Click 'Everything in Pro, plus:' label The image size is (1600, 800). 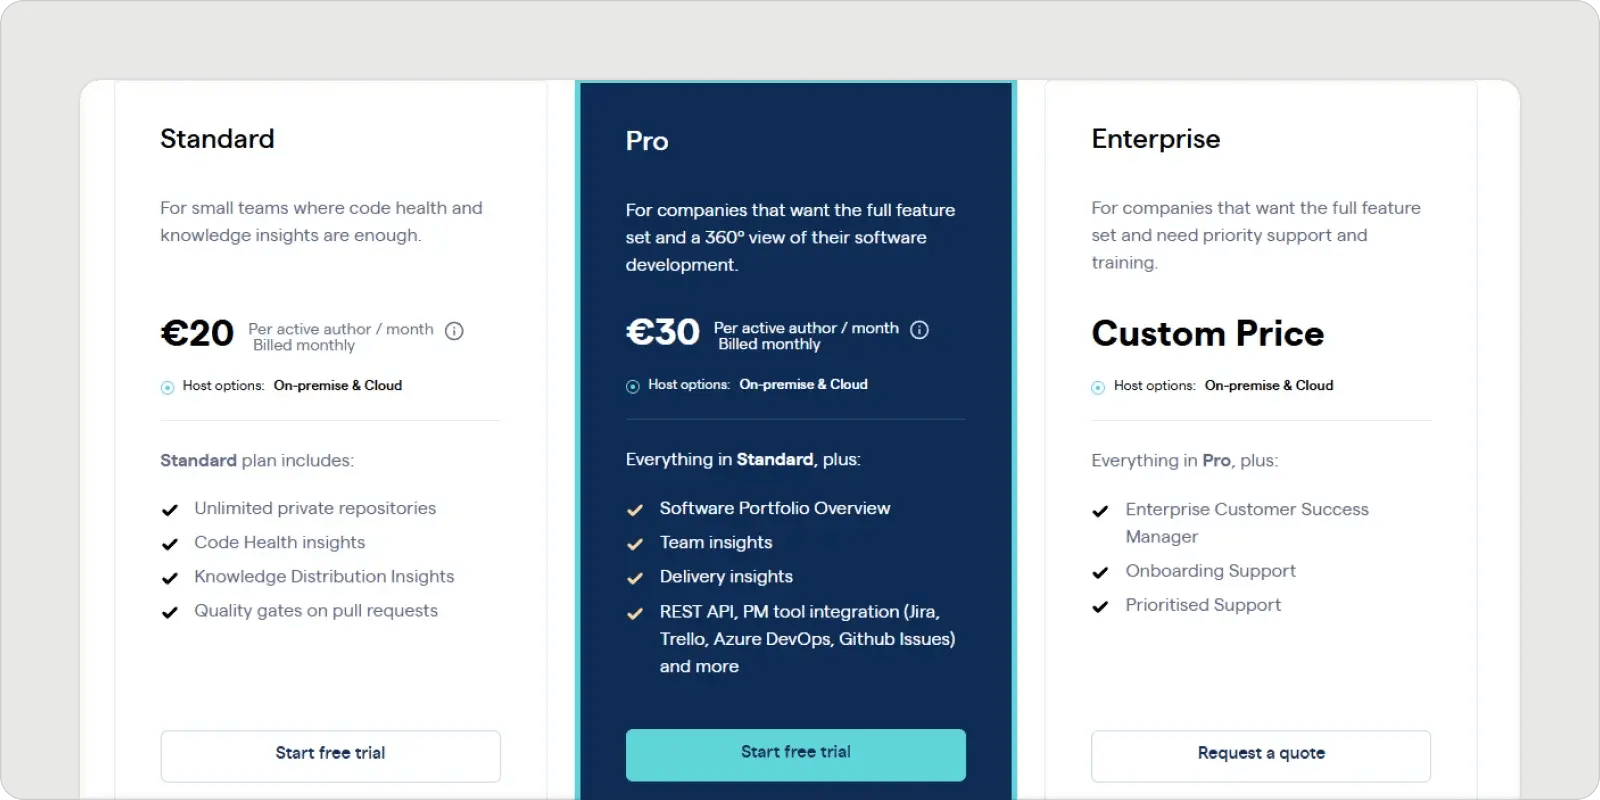click(1185, 460)
